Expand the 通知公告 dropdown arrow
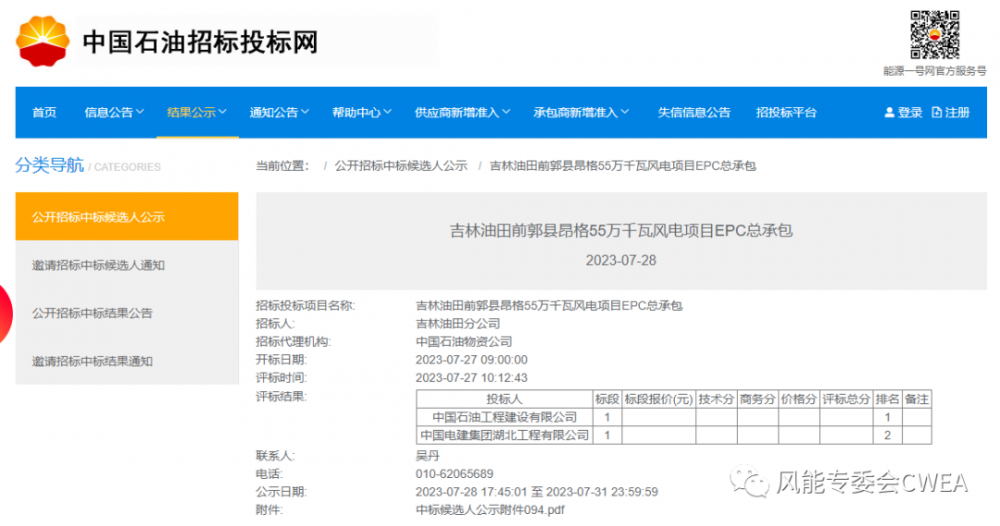 point(305,112)
